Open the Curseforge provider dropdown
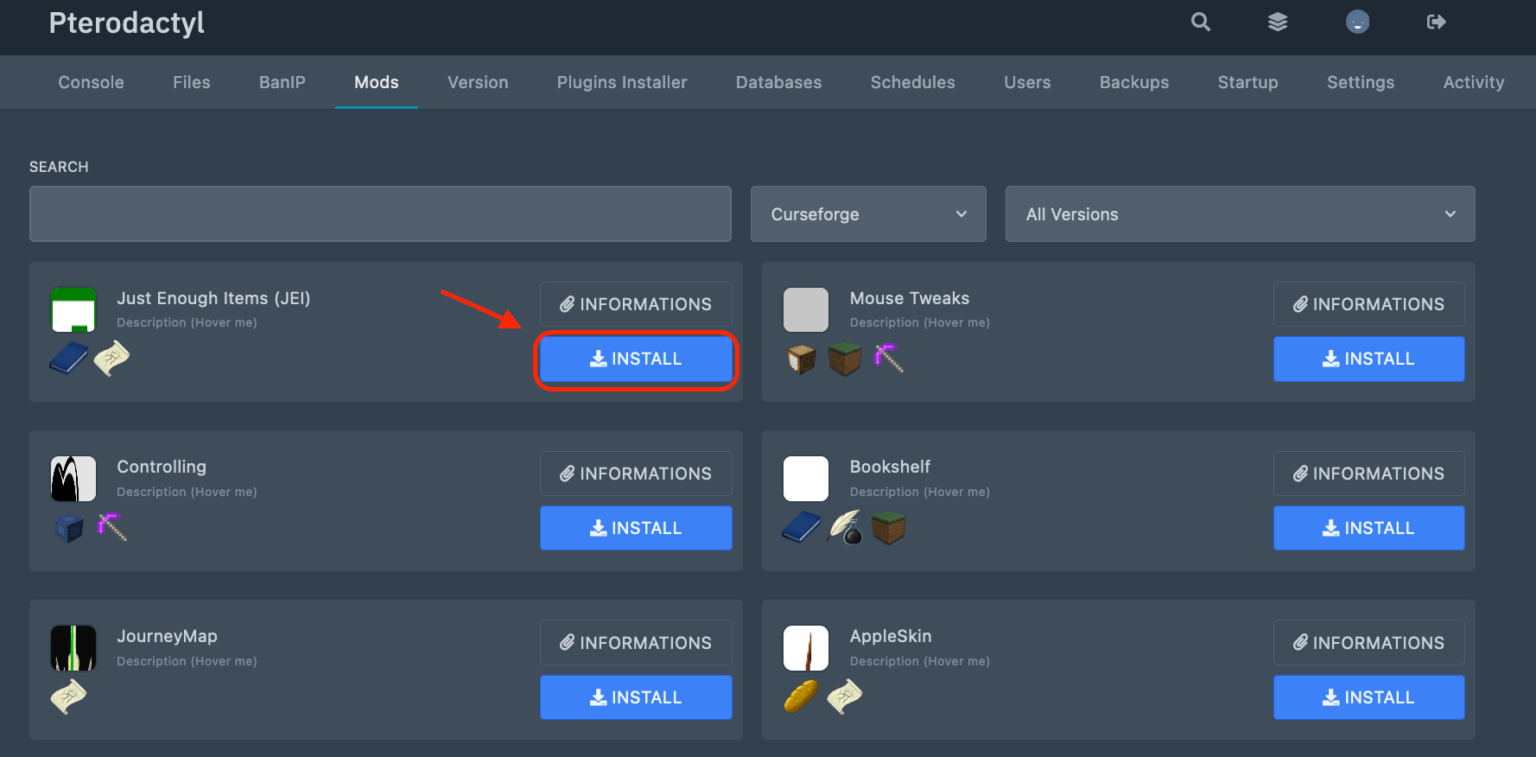Image resolution: width=1536 pixels, height=757 pixels. click(867, 213)
